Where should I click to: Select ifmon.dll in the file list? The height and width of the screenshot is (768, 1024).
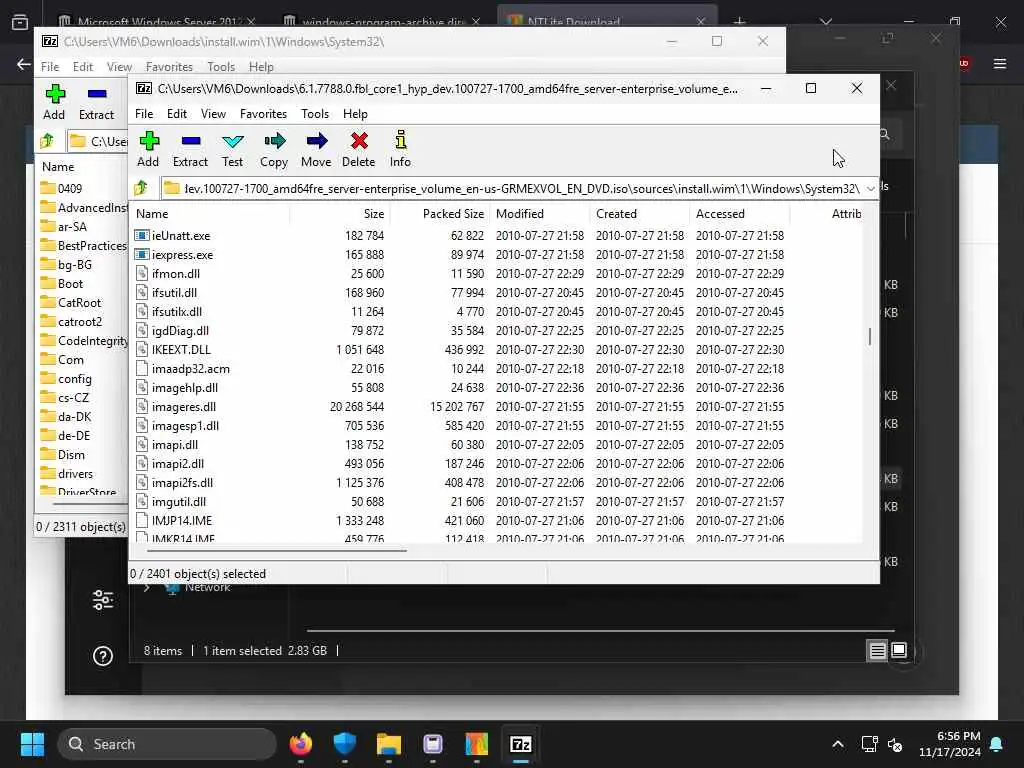pyautogui.click(x=176, y=274)
